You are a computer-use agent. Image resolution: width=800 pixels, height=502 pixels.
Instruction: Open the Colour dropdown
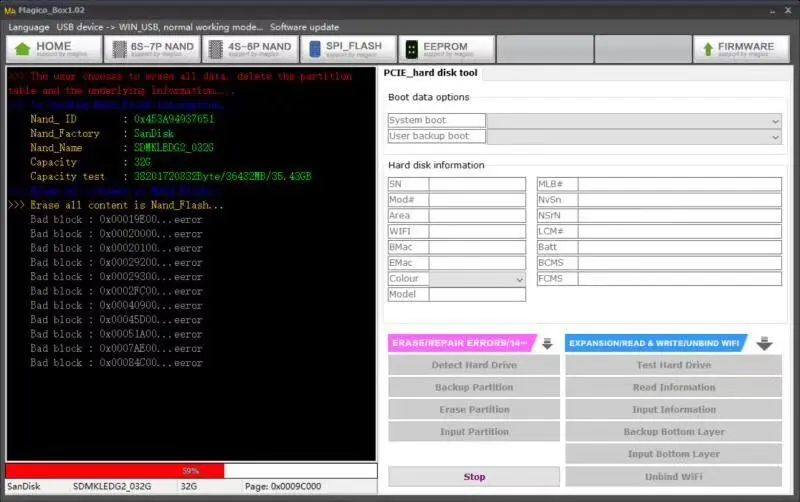tap(477, 279)
